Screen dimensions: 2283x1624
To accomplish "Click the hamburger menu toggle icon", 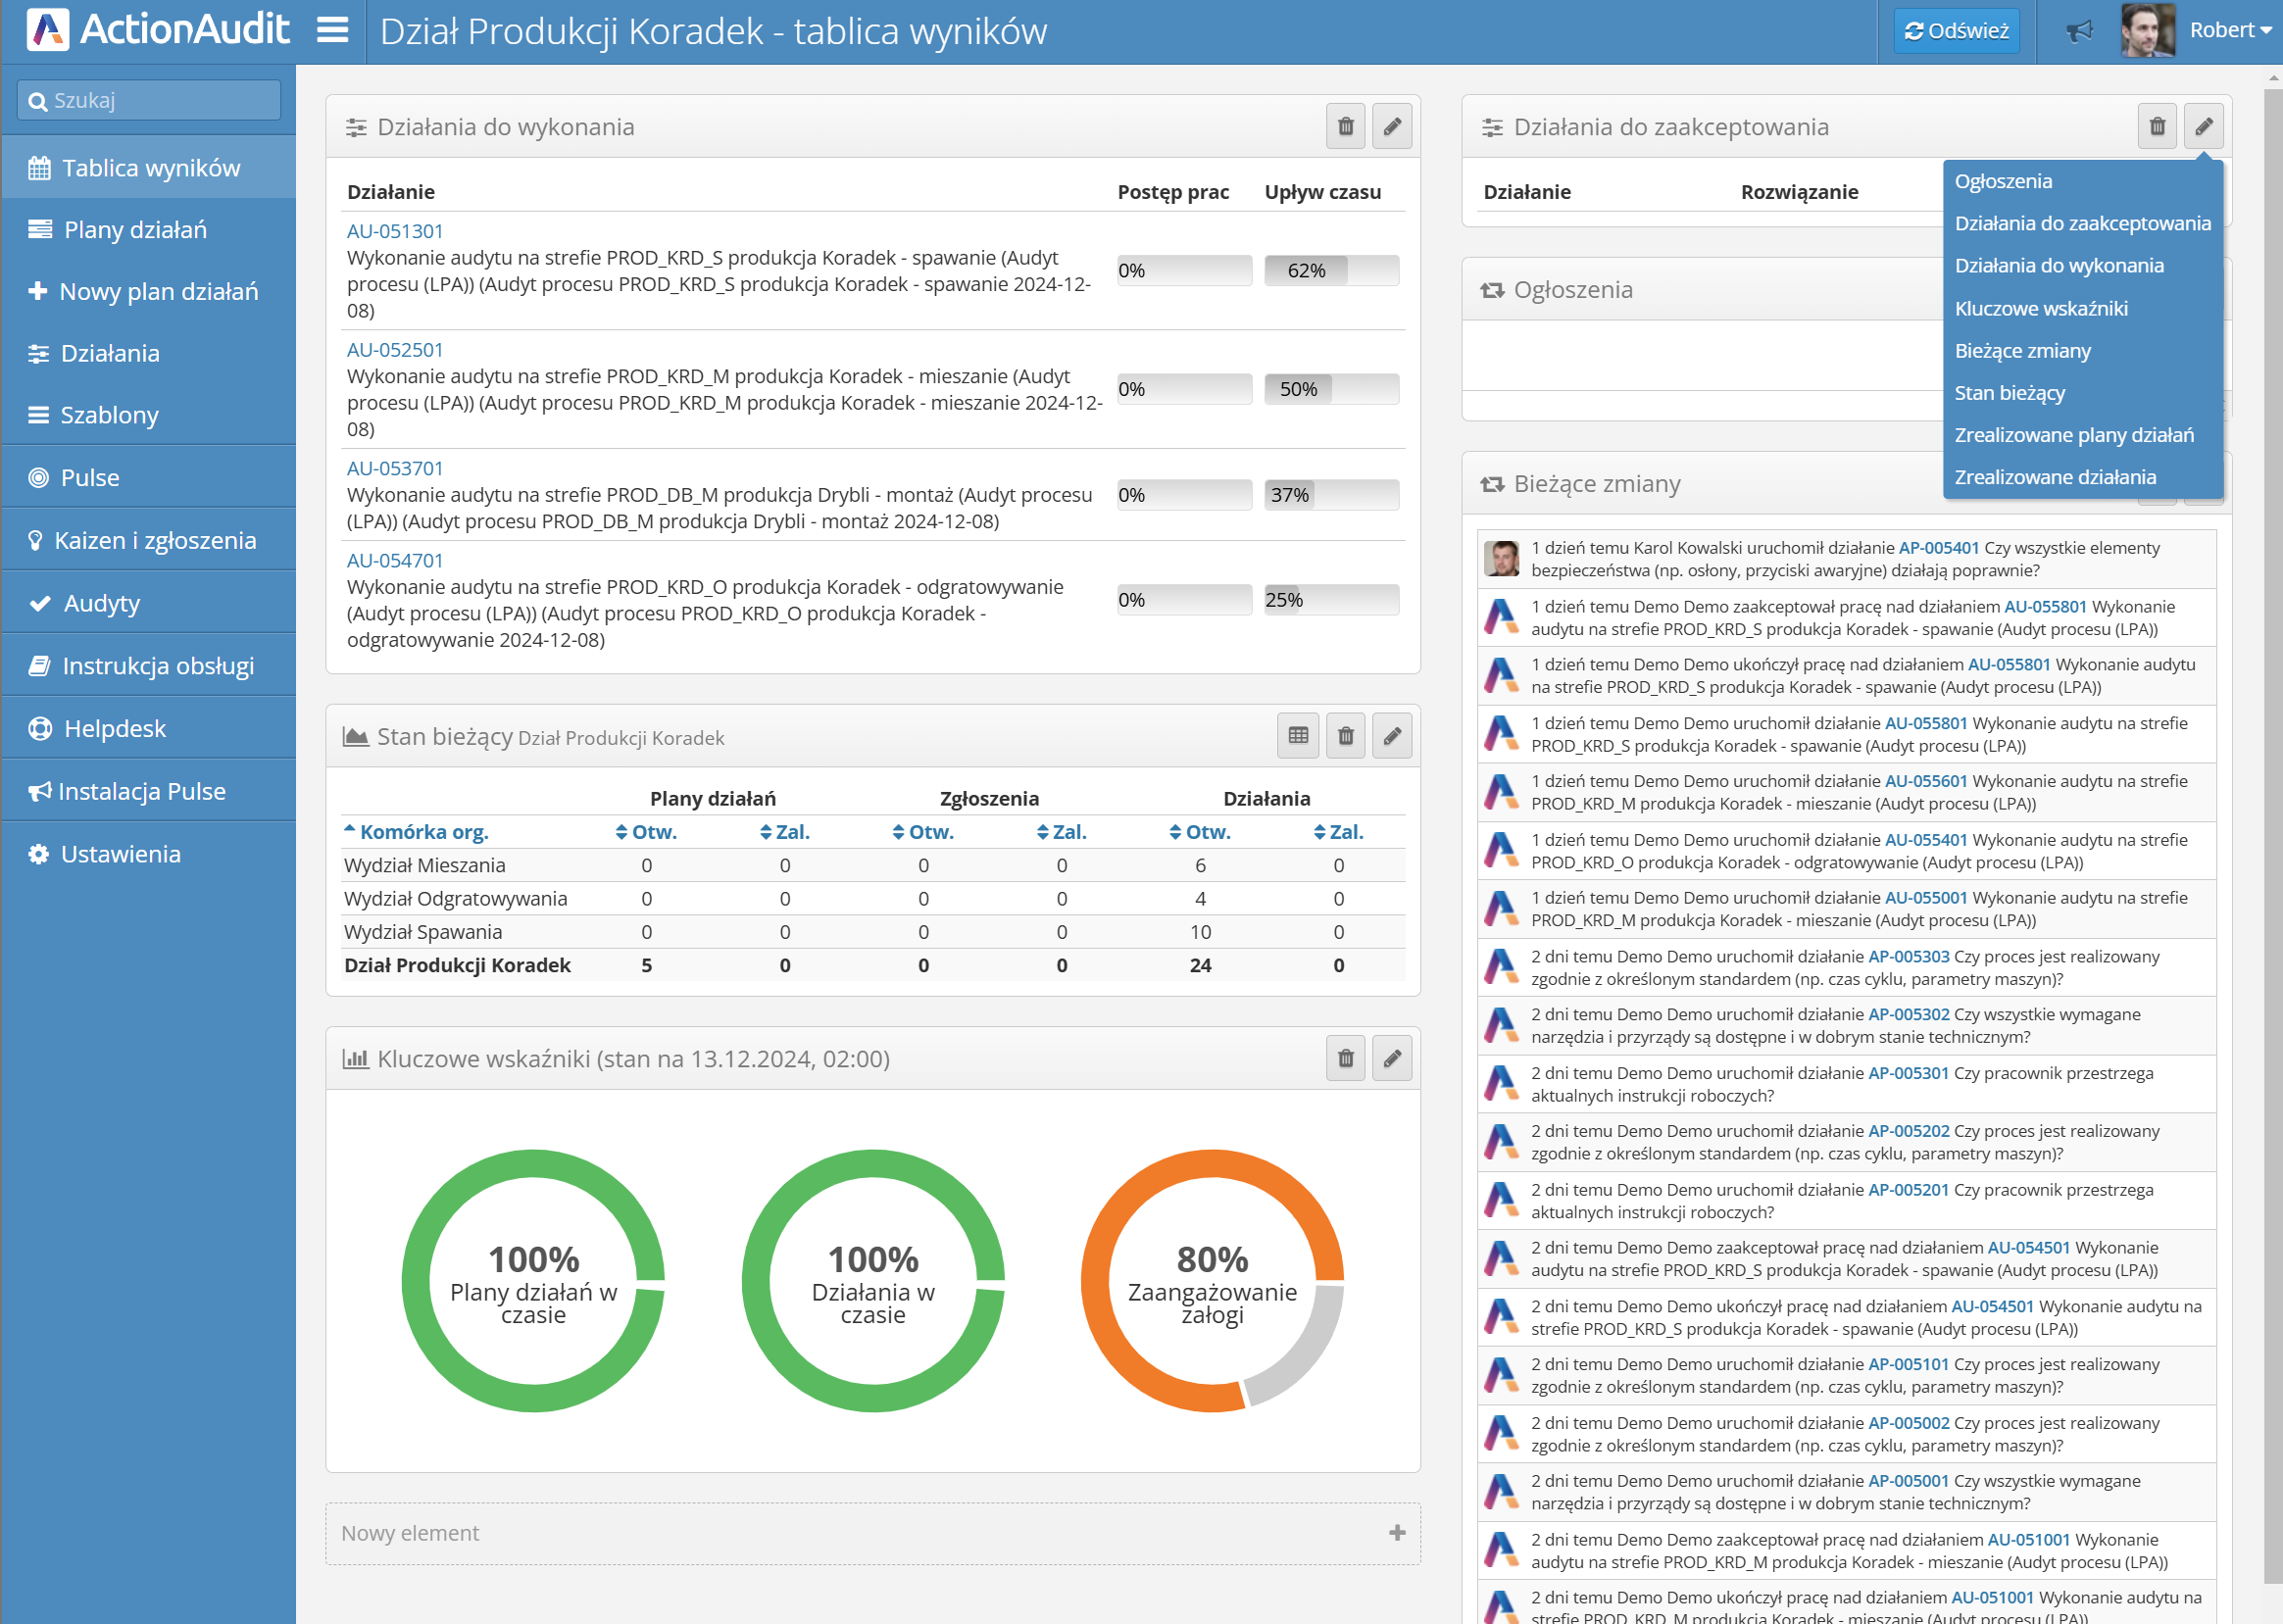I will click(x=333, y=30).
